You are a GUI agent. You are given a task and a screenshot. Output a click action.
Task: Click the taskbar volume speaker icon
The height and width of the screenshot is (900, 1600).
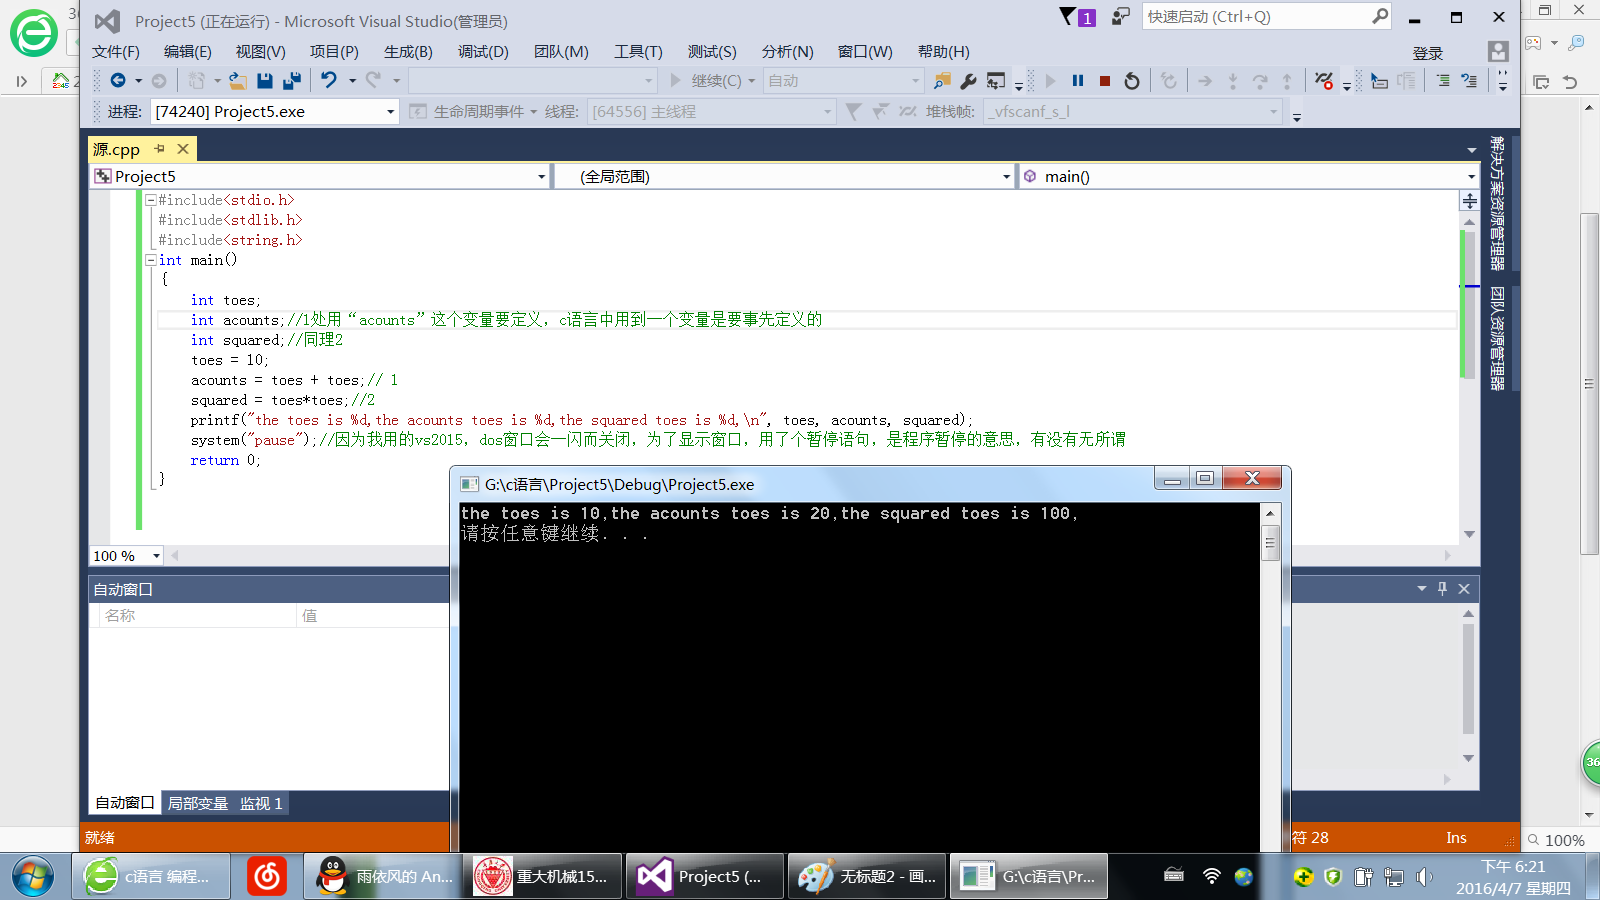point(1424,877)
